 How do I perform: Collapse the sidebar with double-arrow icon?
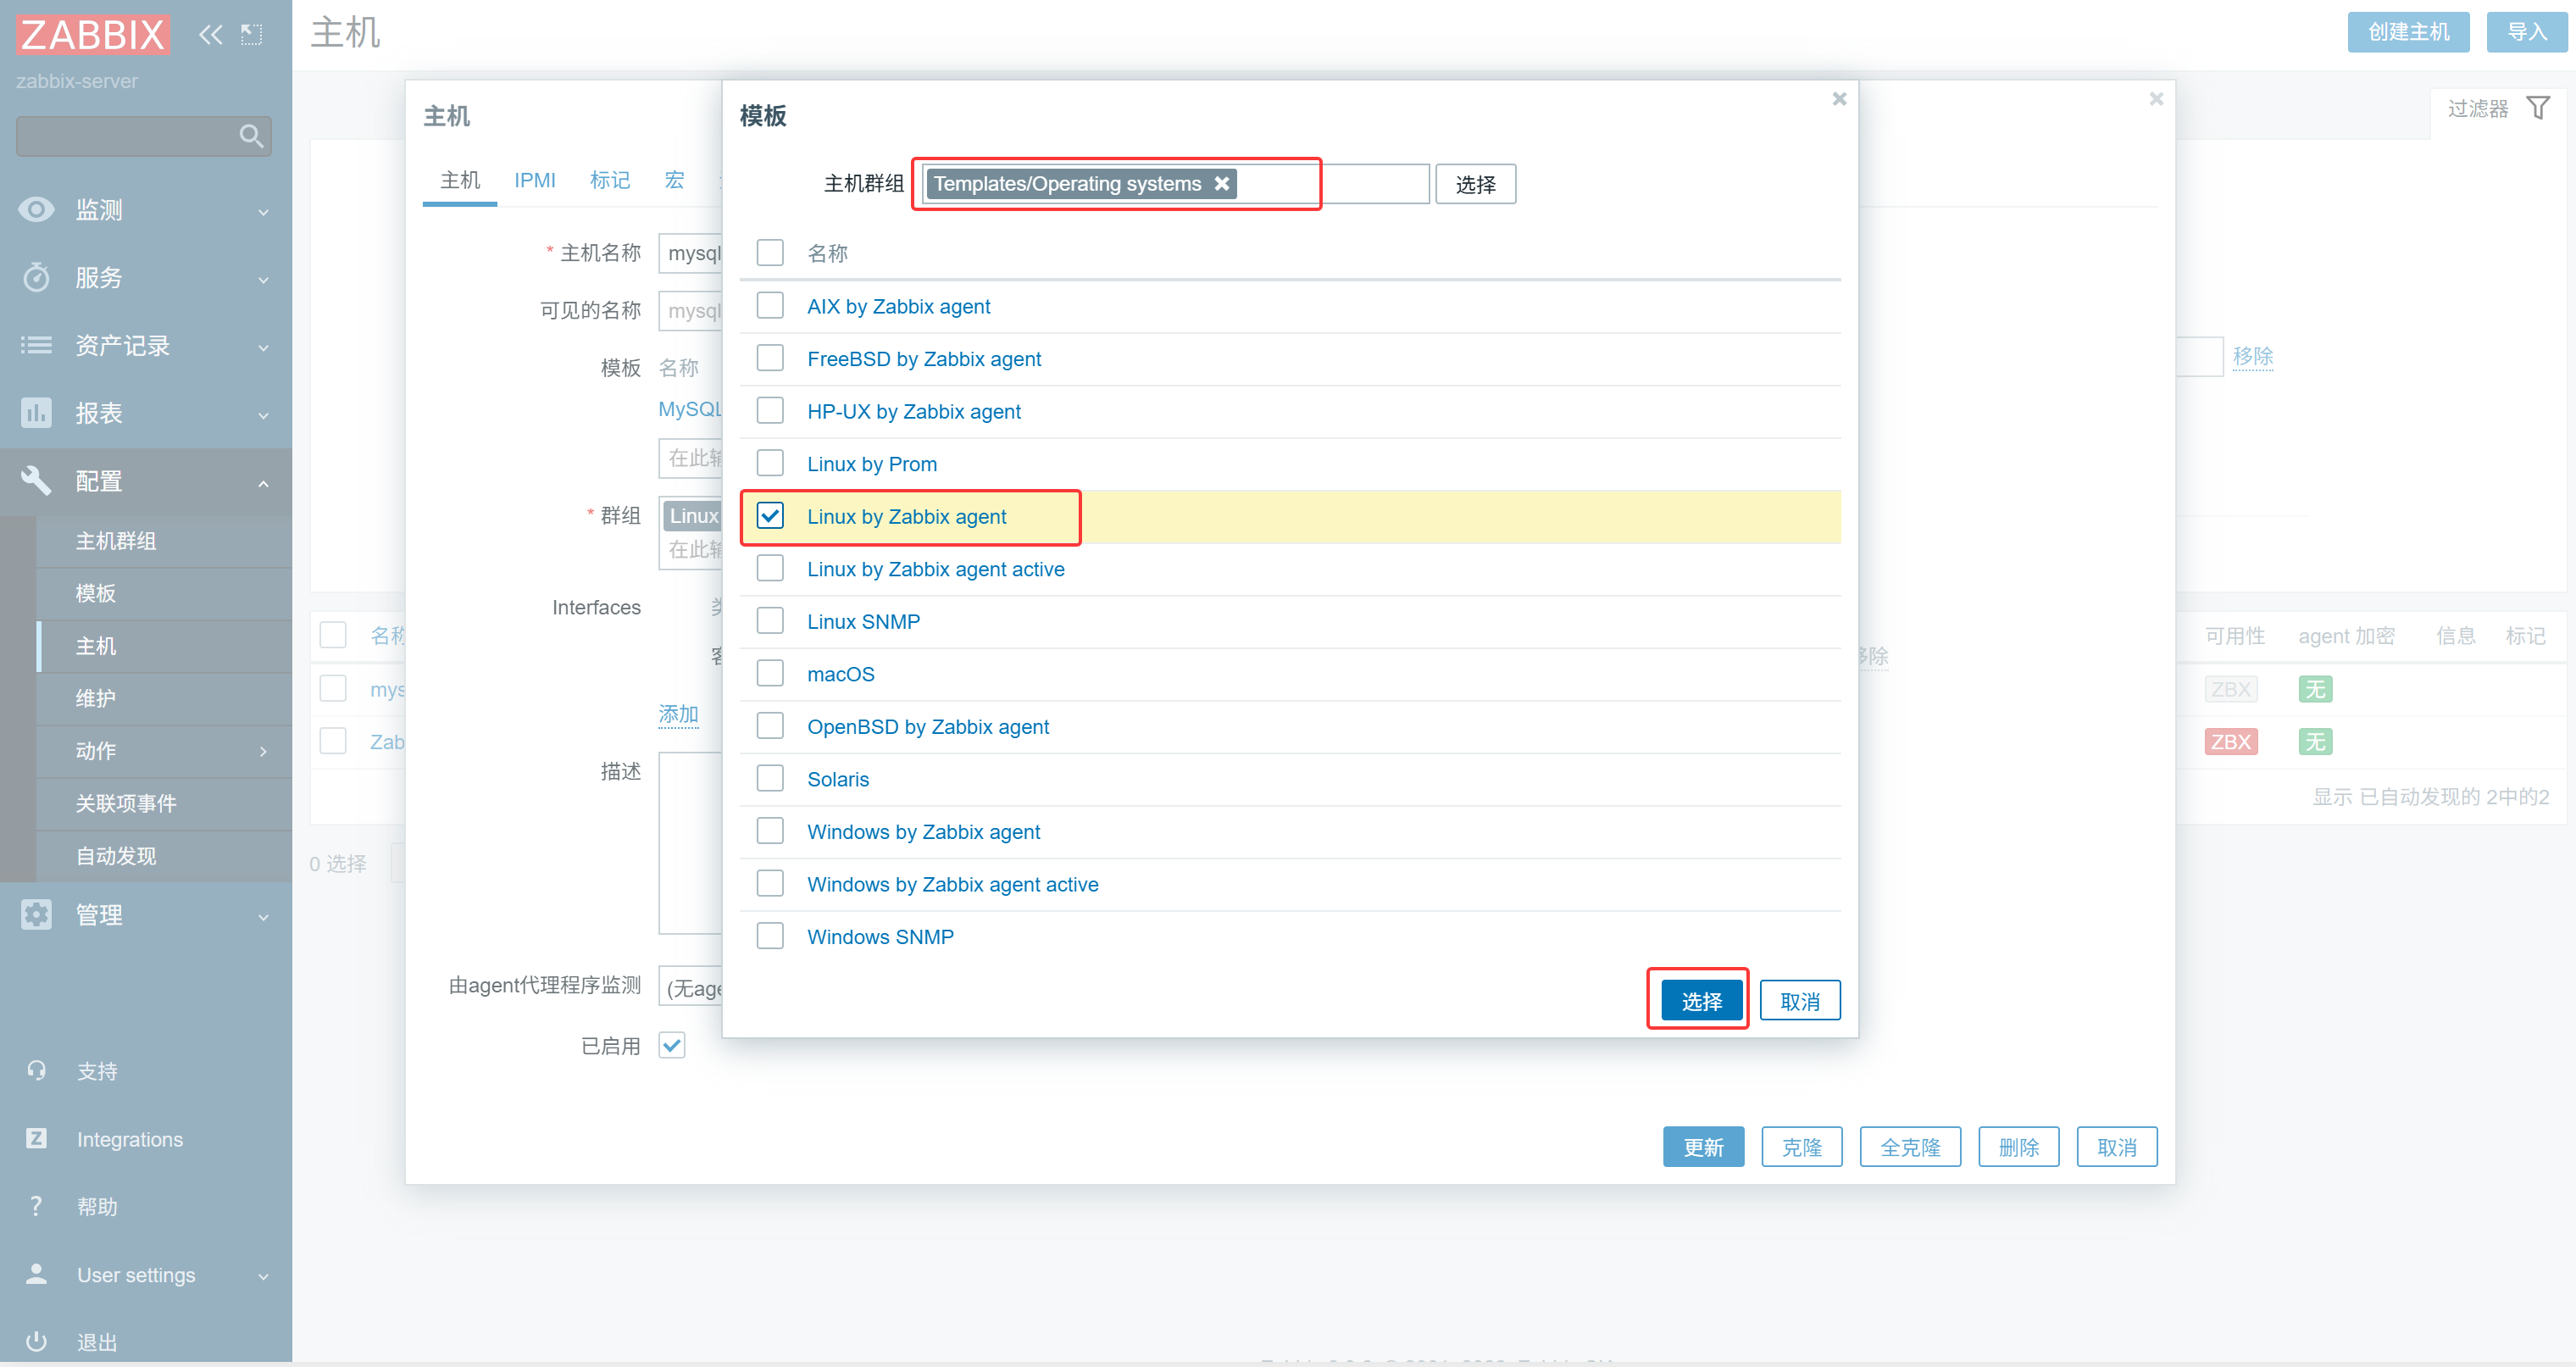point(210,35)
